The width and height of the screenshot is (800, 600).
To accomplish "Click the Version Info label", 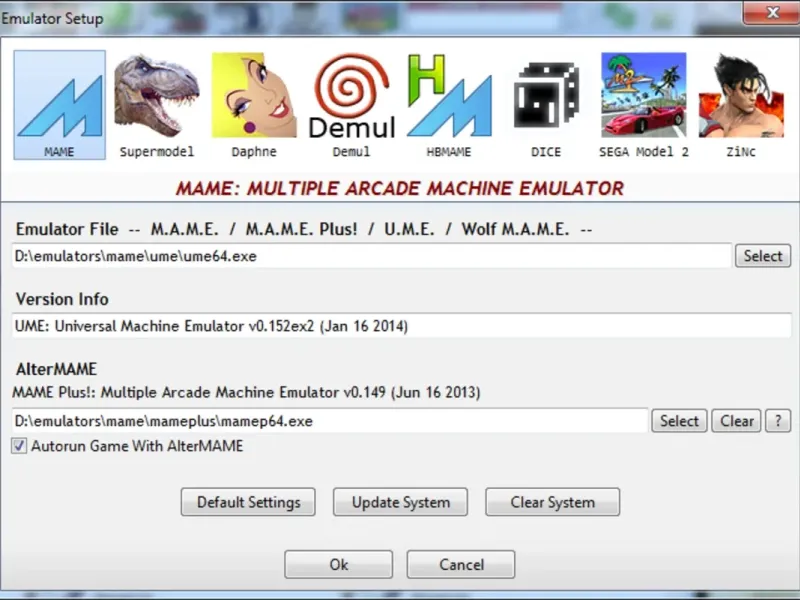I will (x=62, y=299).
